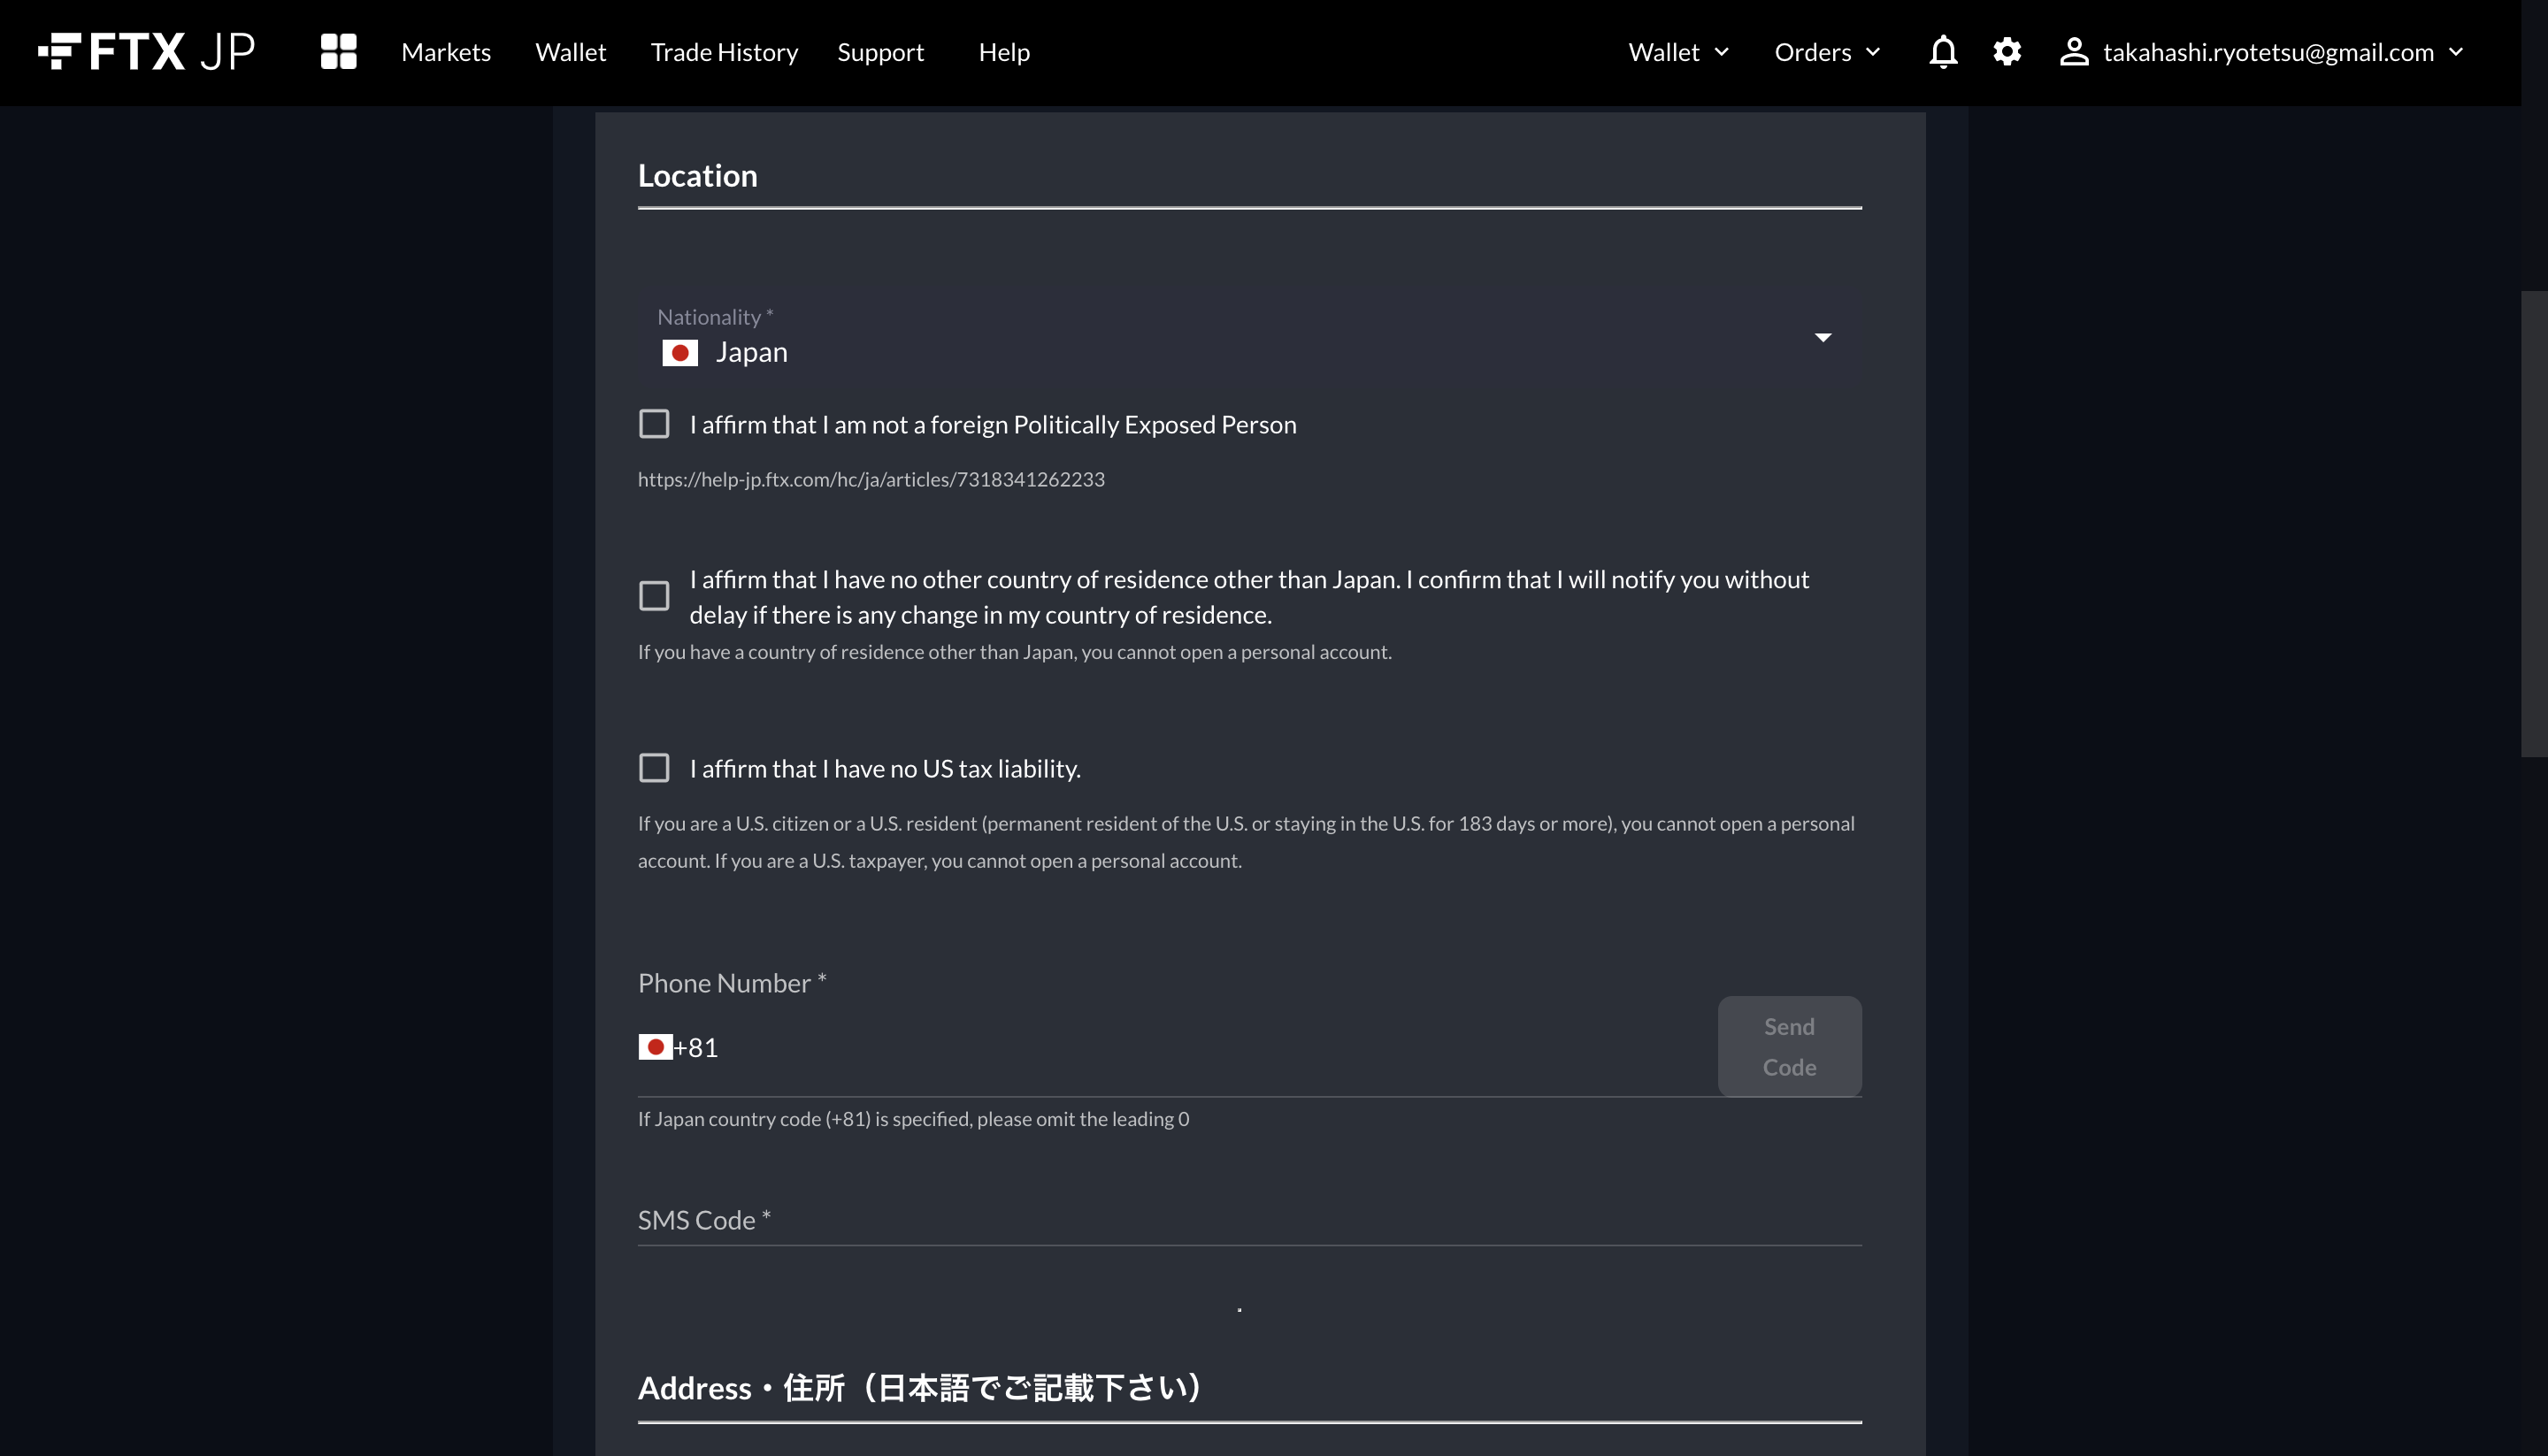Check the Japan-only residence affirmation
Image resolution: width=2548 pixels, height=1456 pixels.
pos(653,595)
